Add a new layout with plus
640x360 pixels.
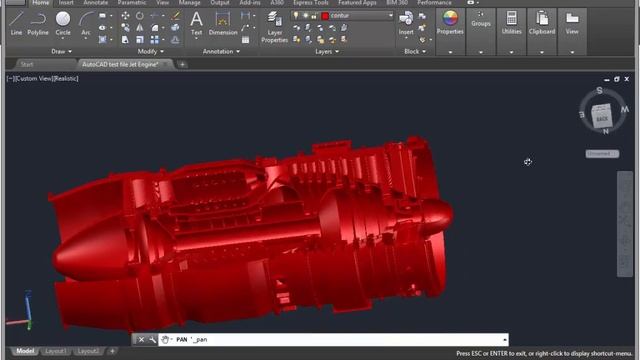click(112, 351)
